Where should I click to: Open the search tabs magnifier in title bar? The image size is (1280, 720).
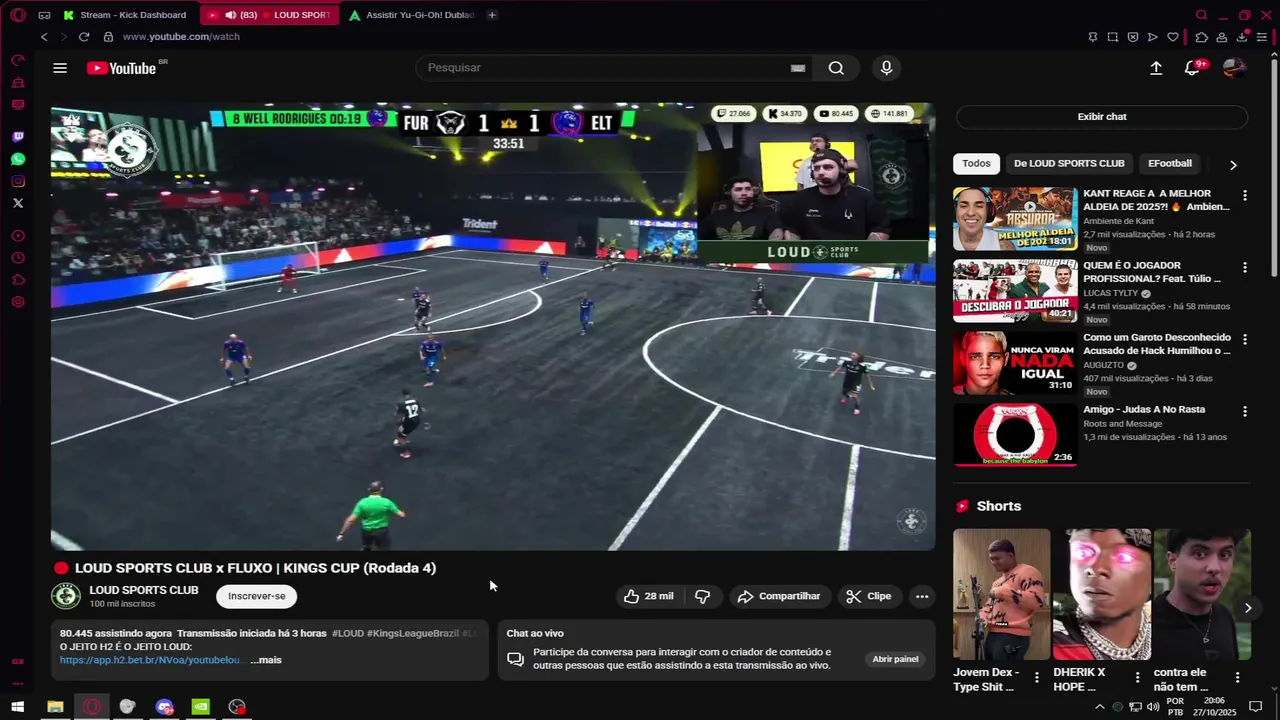point(1201,15)
